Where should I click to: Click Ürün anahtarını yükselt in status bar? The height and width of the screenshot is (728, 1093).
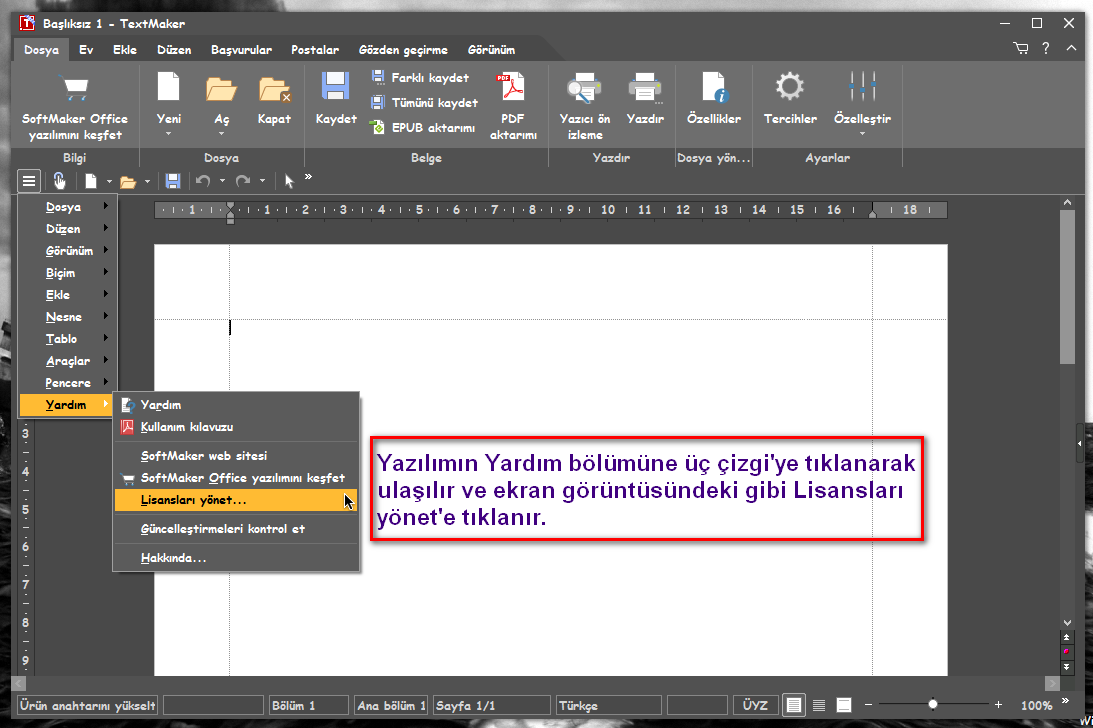[88, 706]
